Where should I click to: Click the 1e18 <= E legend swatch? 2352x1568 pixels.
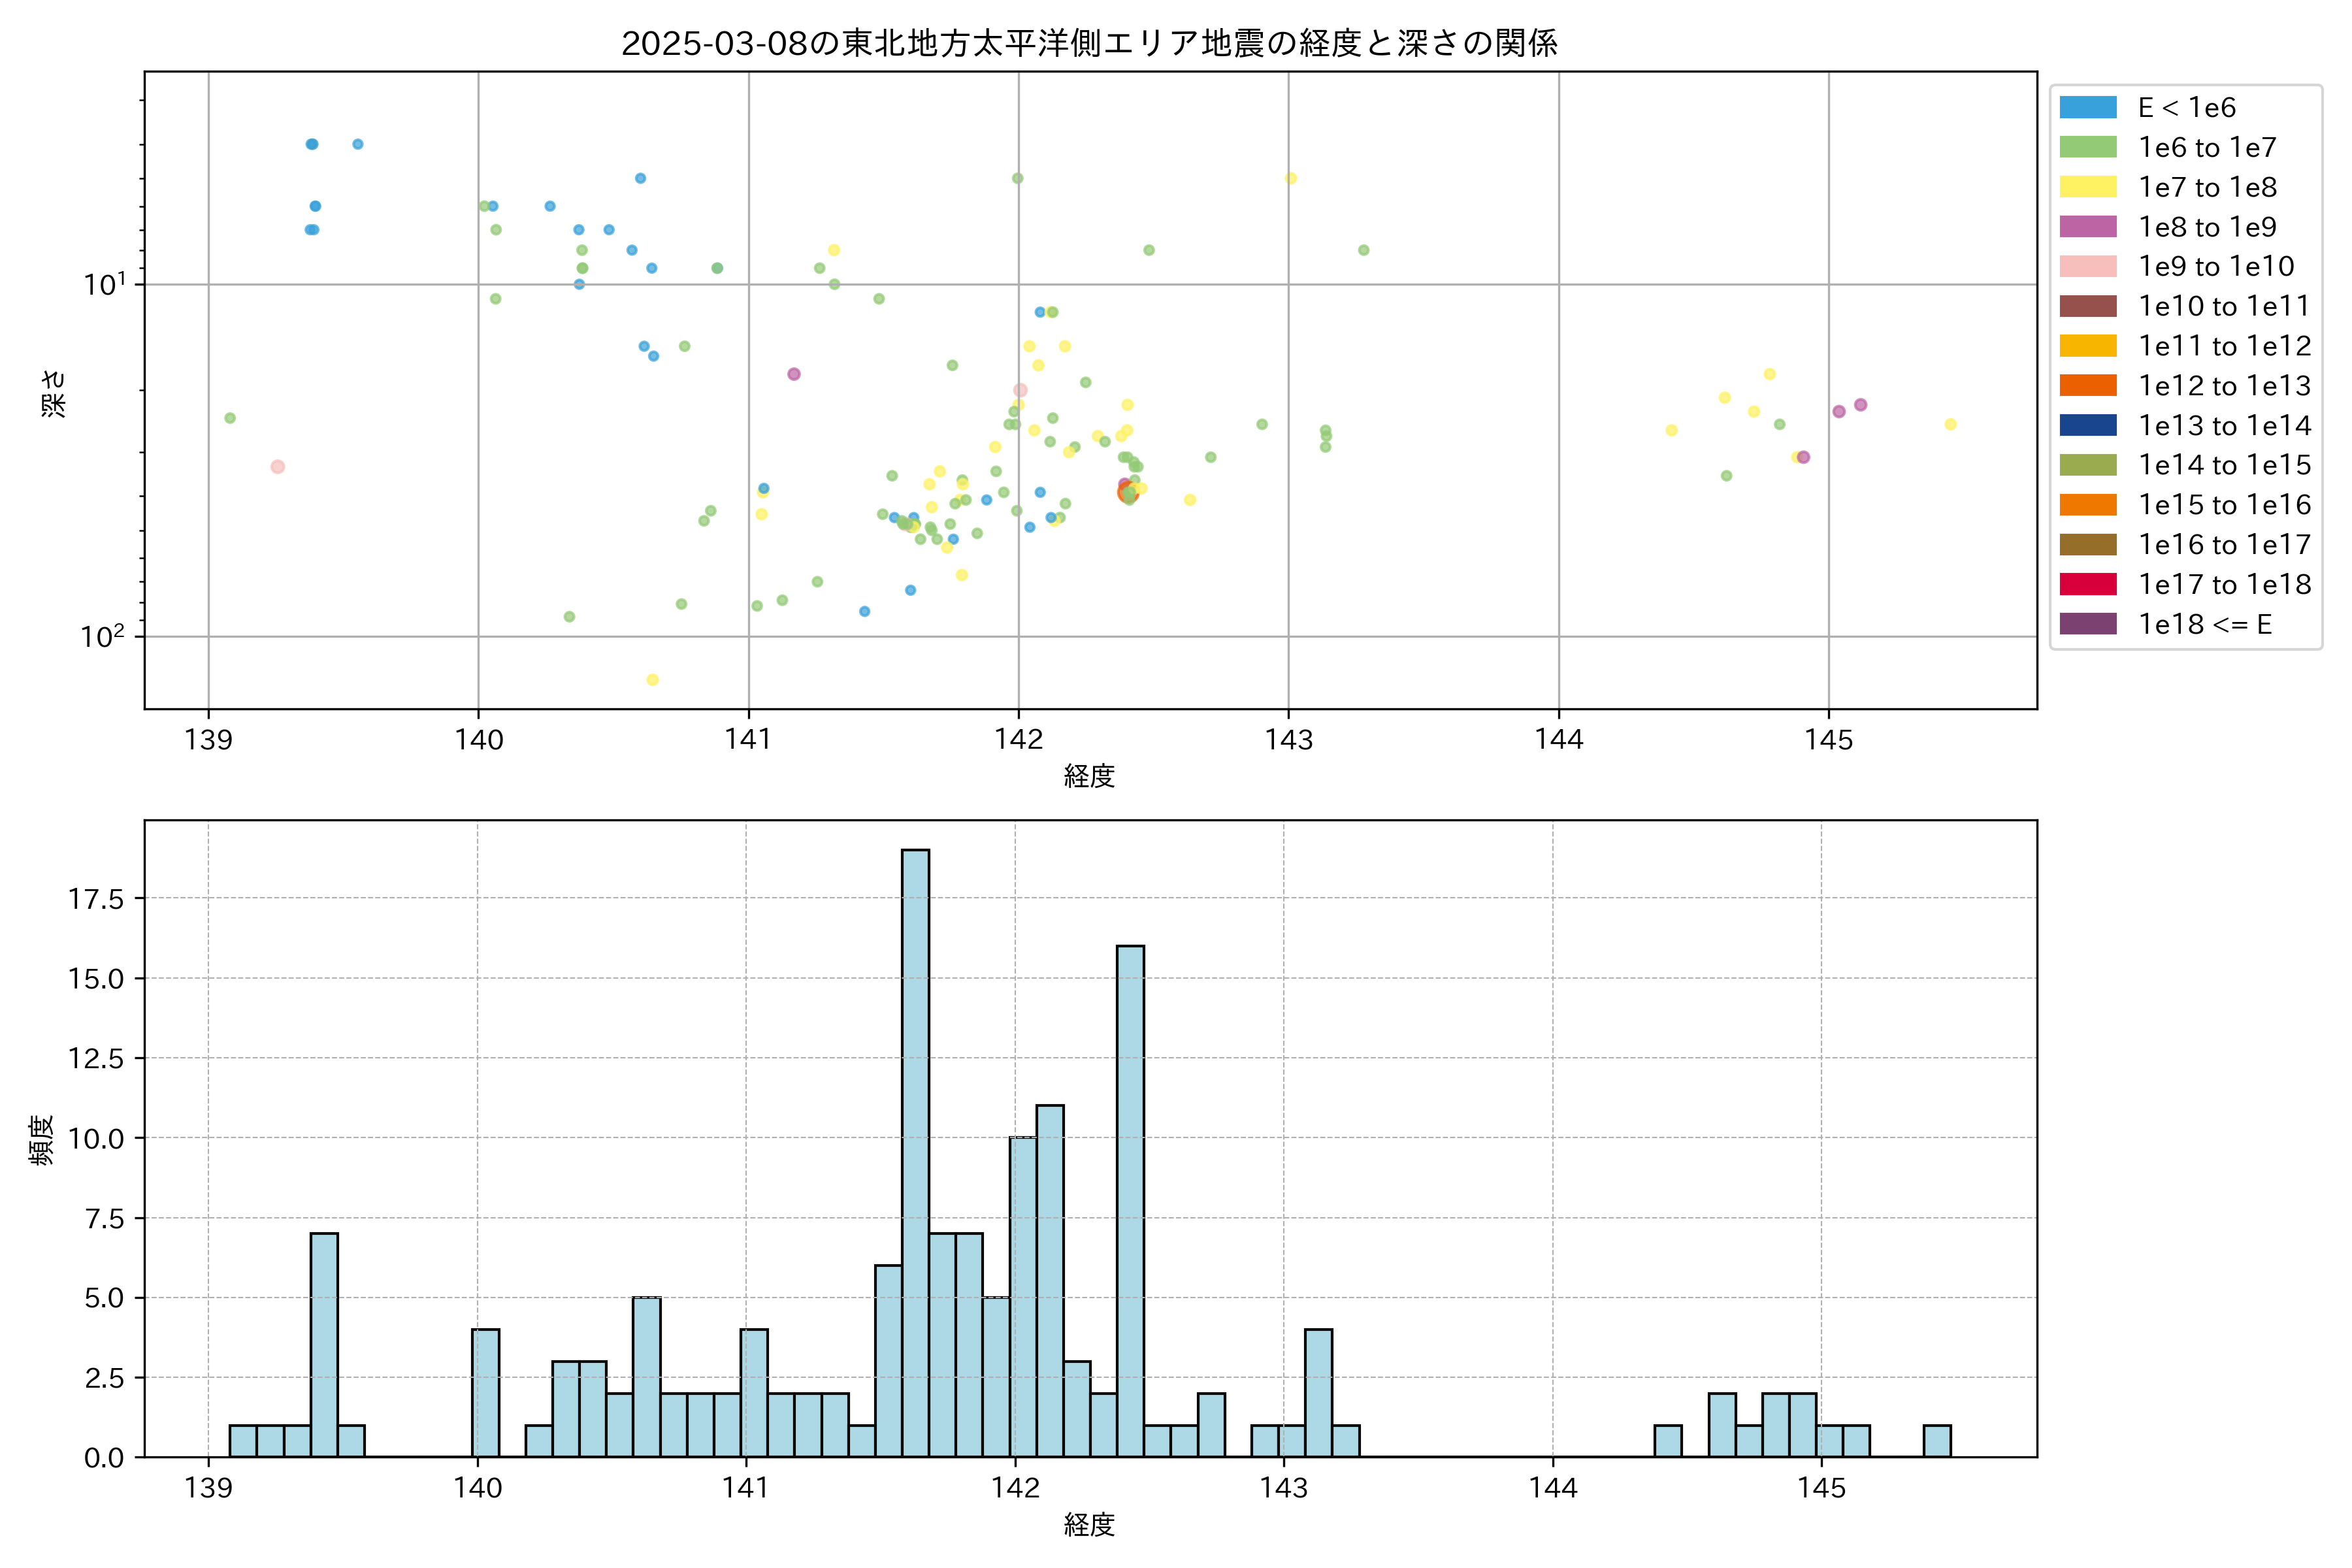pyautogui.click(x=2088, y=624)
